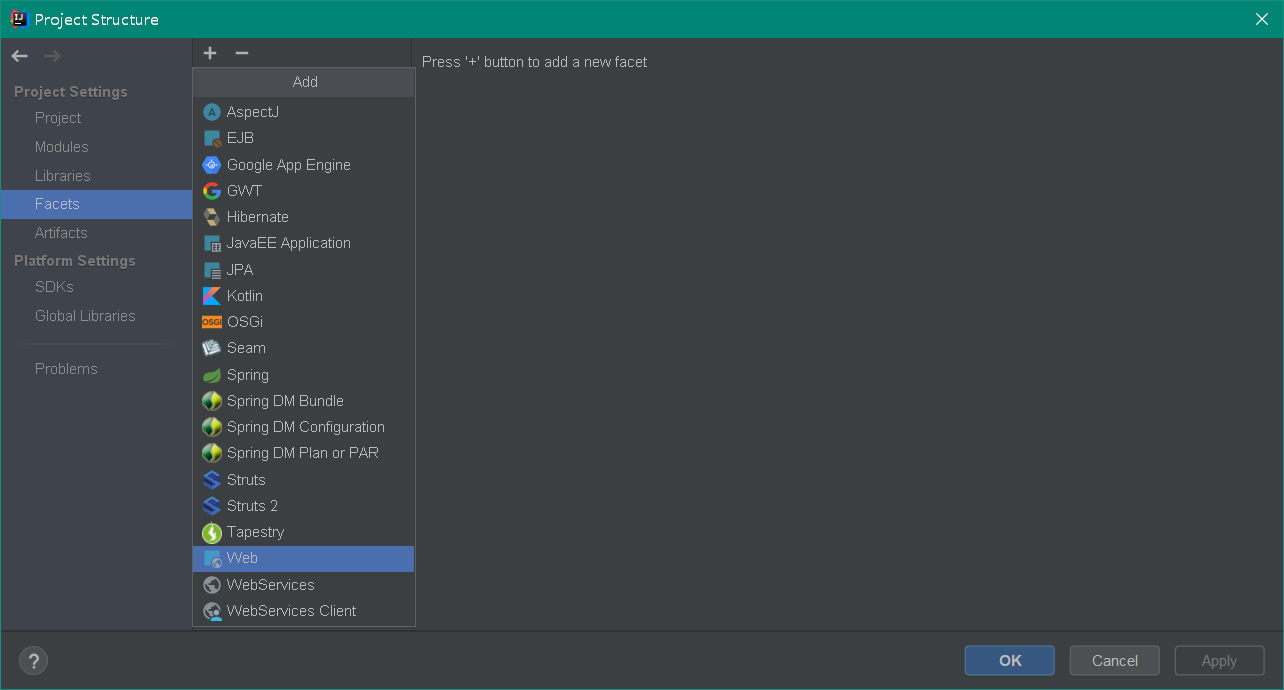Click the Spring leaf icon
Viewport: 1284px width, 690px height.
(x=211, y=375)
